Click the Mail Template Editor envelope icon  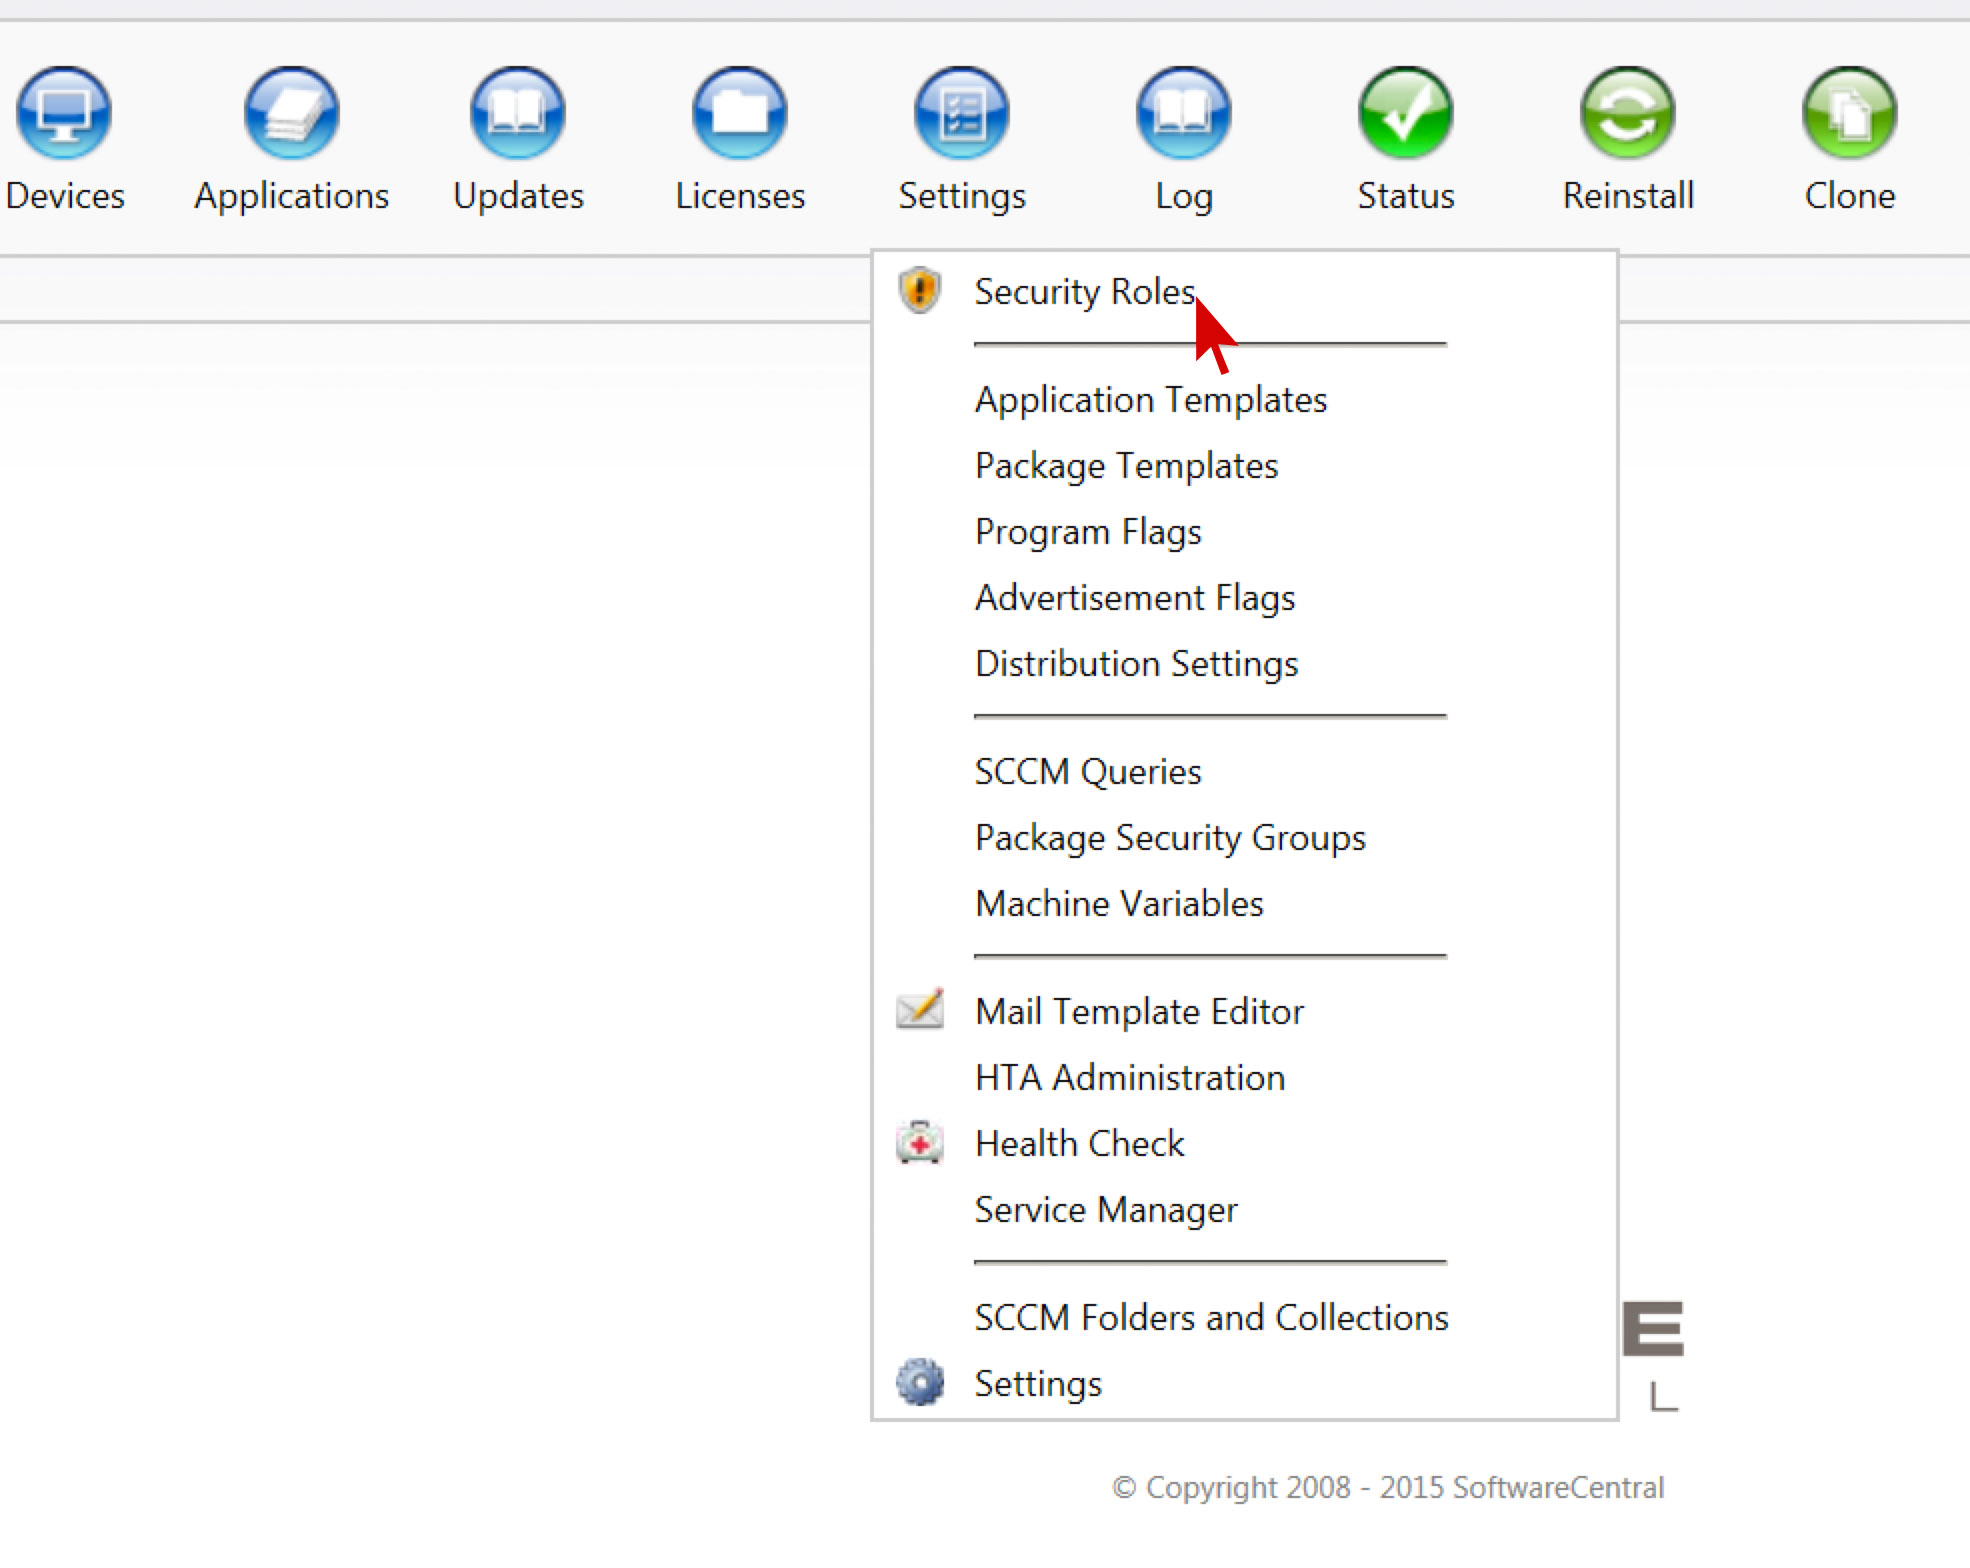920,1009
